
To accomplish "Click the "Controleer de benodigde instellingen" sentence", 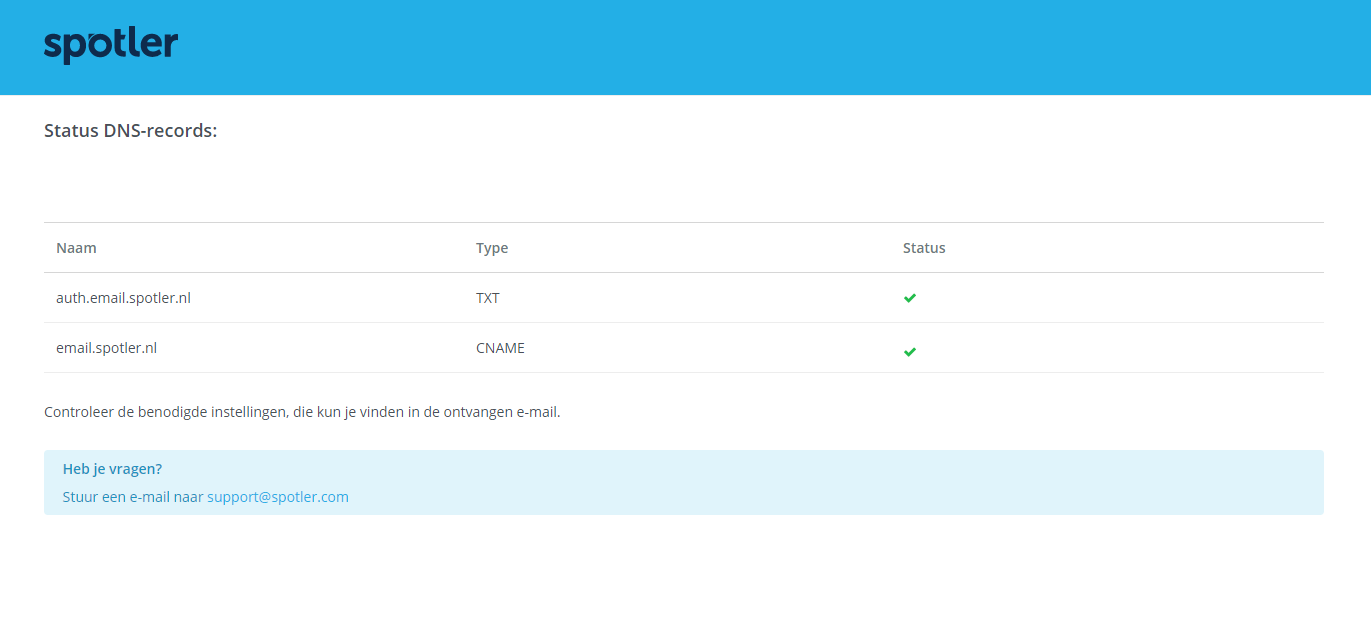I will coord(302,412).
